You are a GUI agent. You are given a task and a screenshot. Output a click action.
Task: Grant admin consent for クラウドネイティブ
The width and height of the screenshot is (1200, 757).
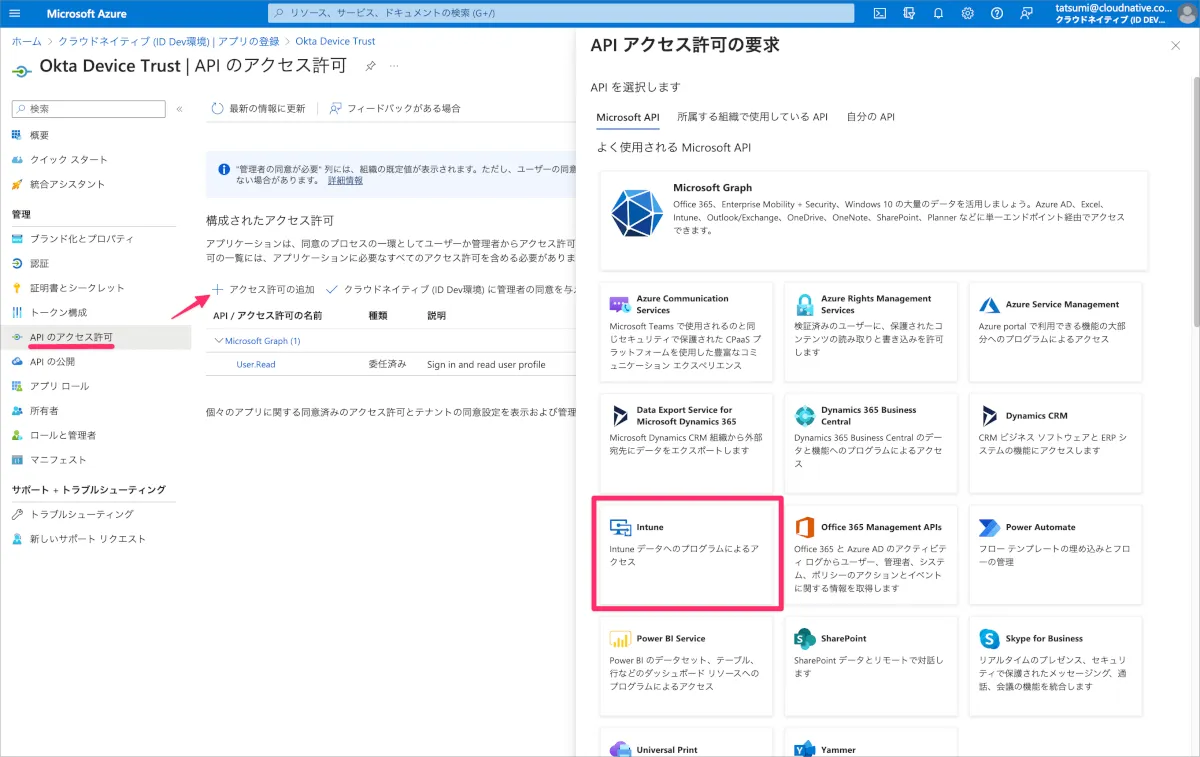(x=452, y=289)
